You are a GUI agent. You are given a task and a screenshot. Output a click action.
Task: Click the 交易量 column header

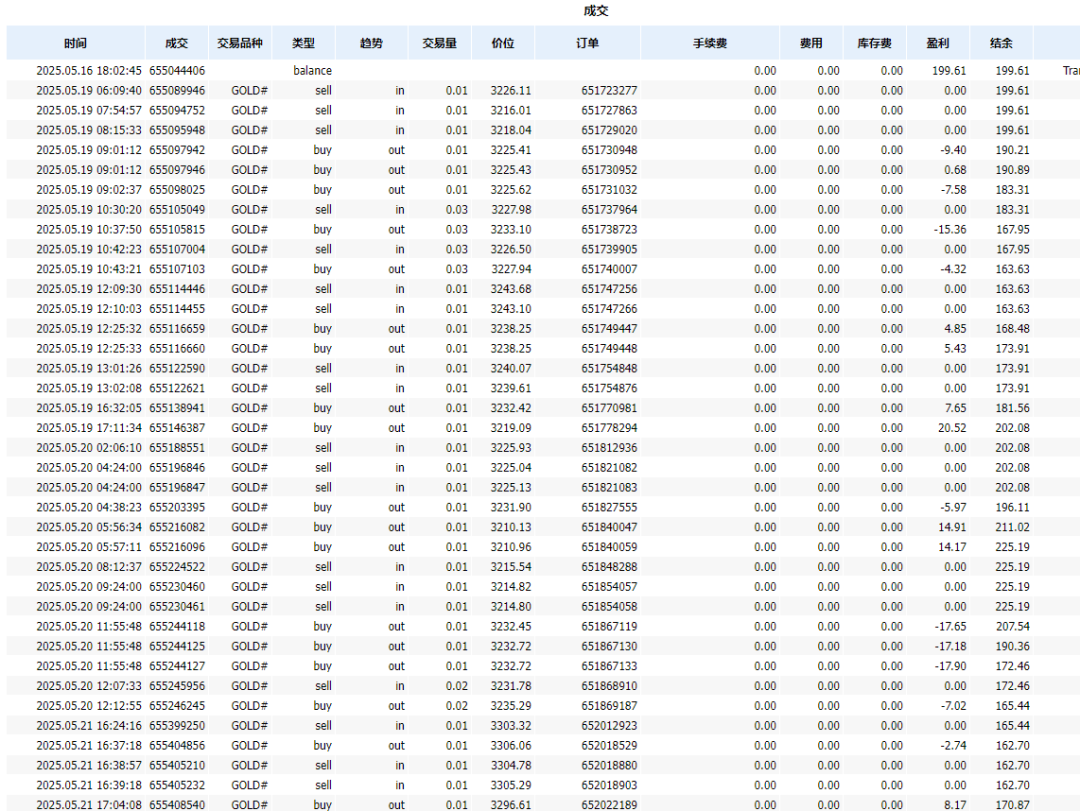[x=439, y=43]
